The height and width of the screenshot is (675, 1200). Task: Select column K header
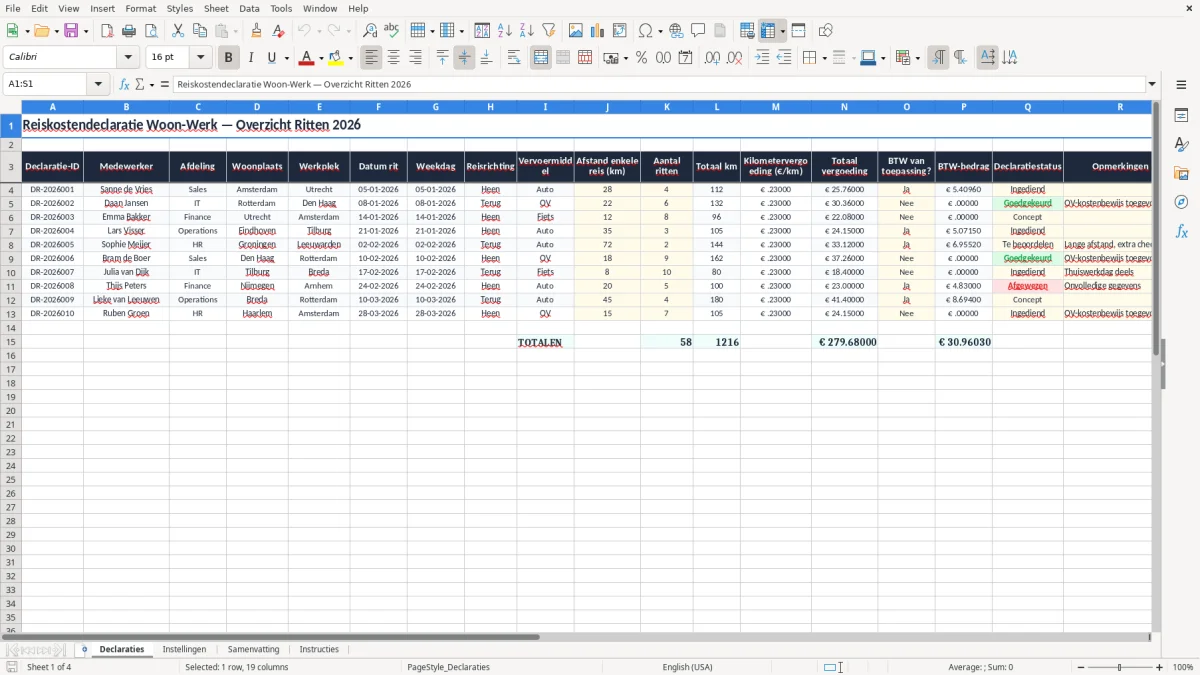(x=666, y=106)
